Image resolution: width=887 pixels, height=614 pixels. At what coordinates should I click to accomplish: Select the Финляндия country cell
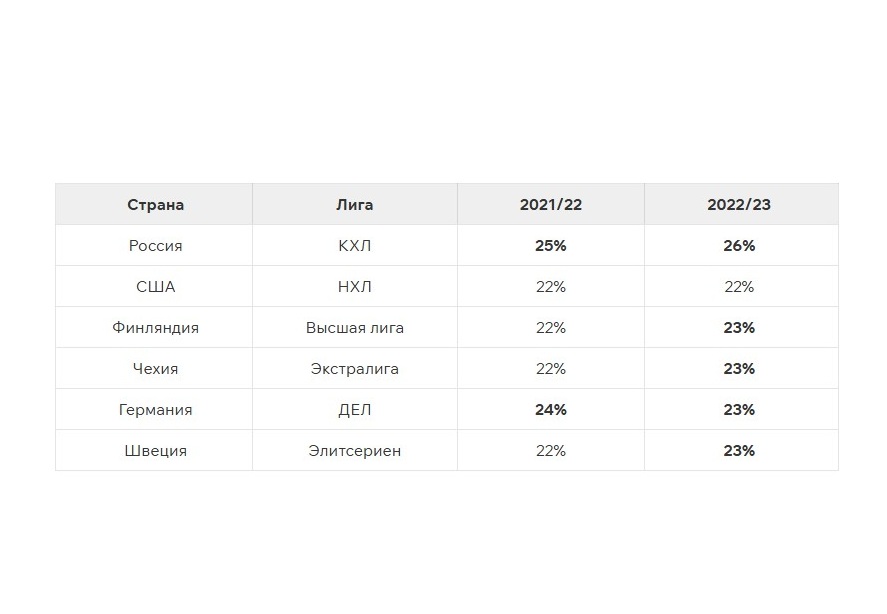coord(155,328)
